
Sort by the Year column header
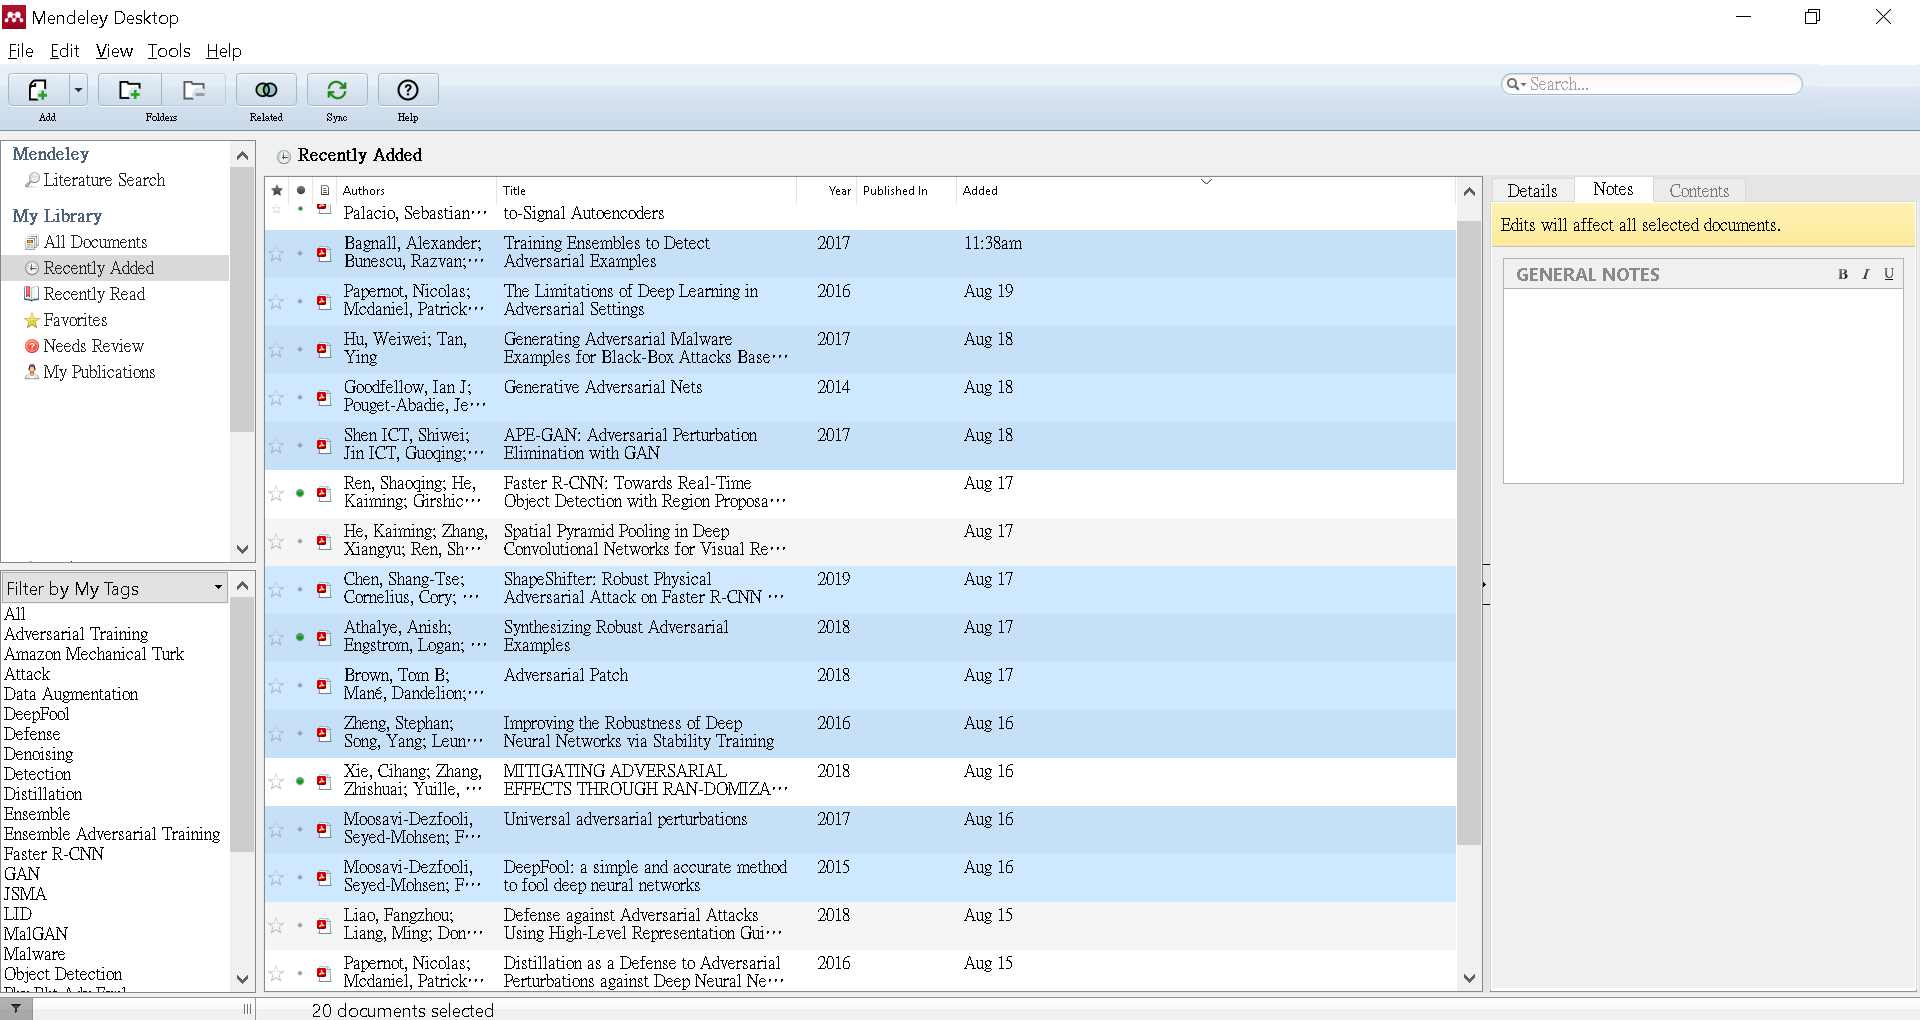click(827, 190)
